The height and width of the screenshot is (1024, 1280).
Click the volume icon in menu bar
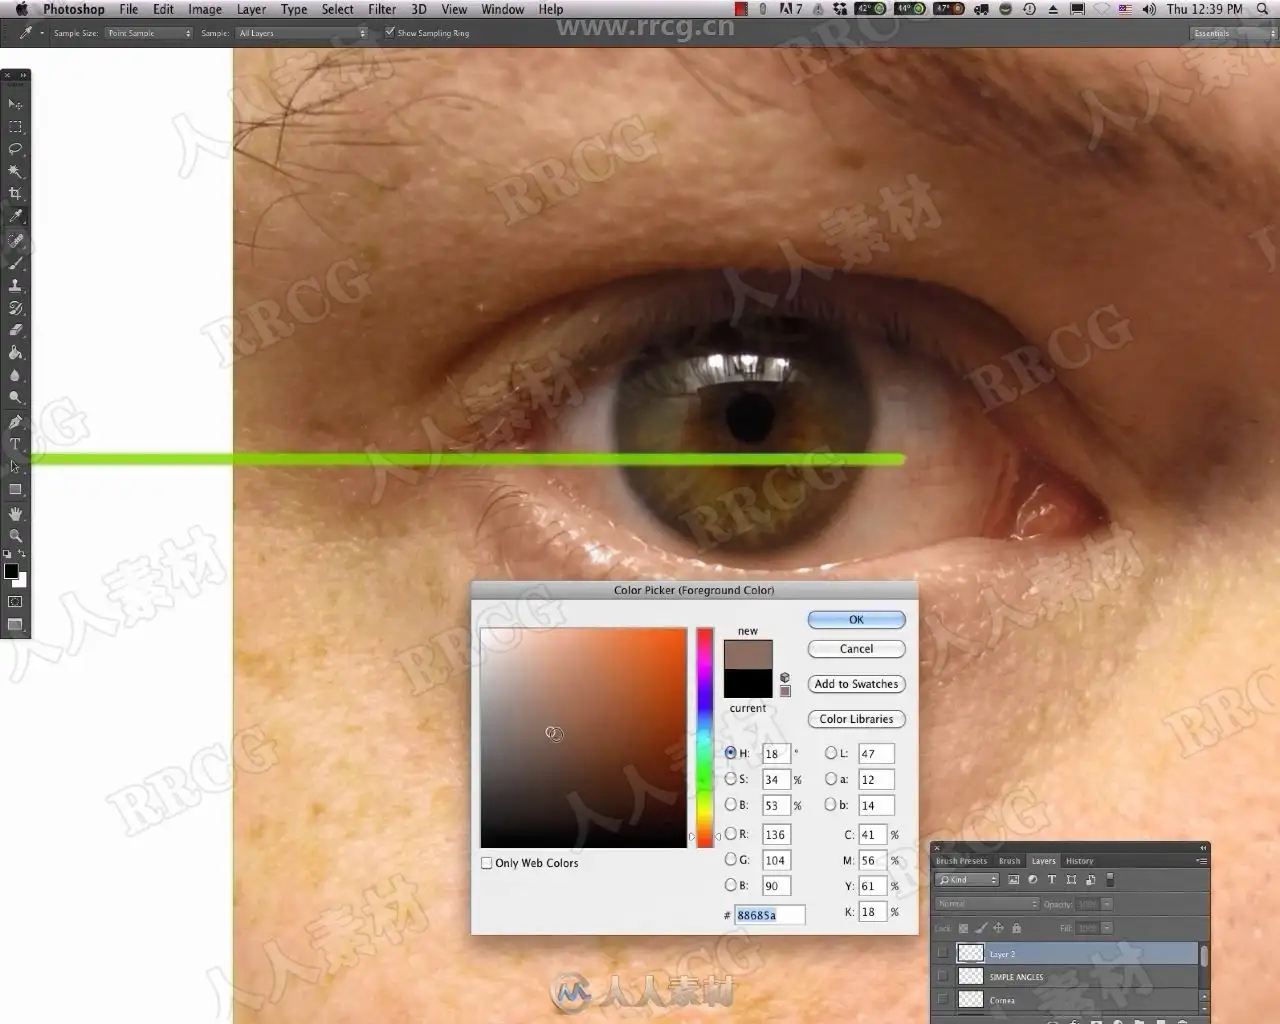pos(1149,9)
